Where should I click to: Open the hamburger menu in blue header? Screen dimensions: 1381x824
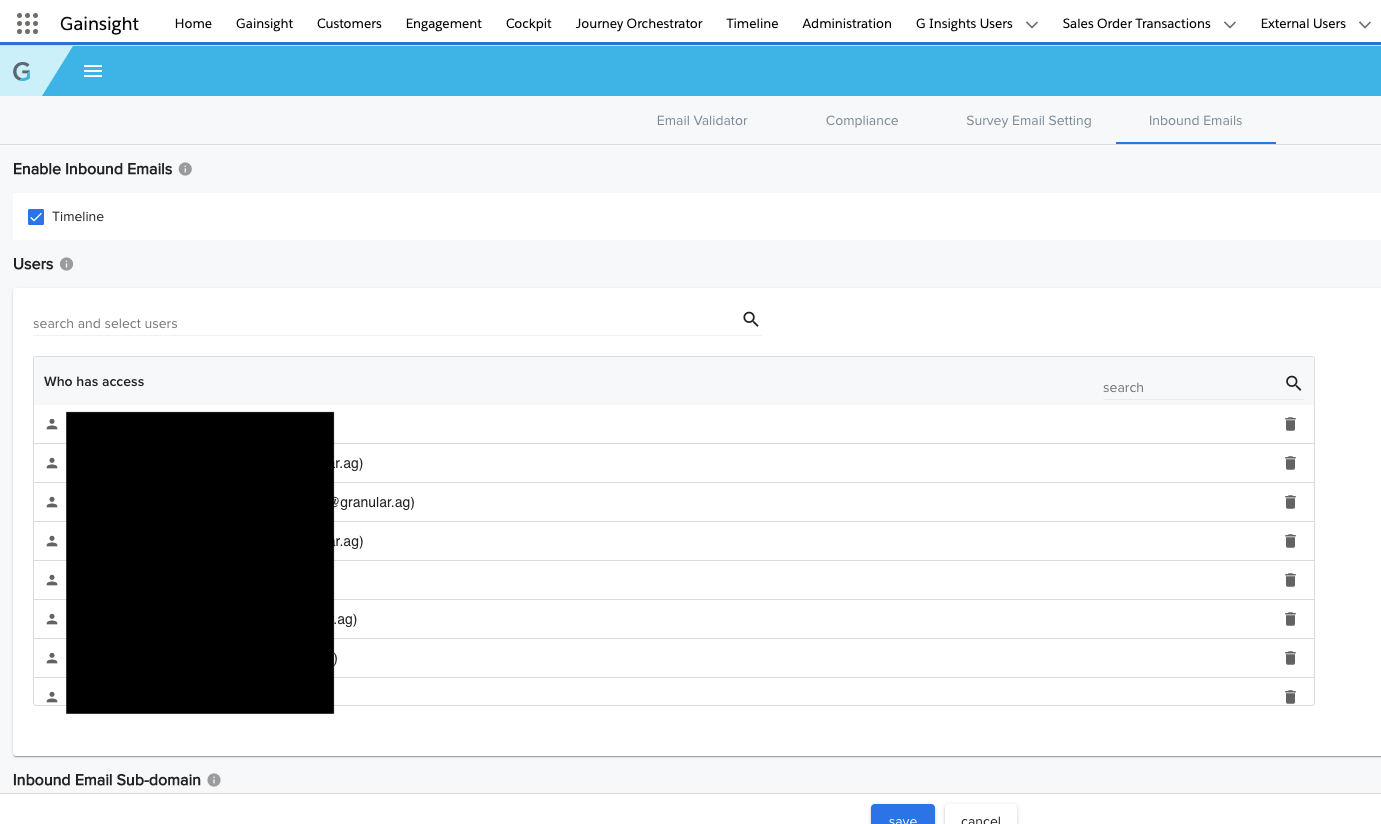93,71
